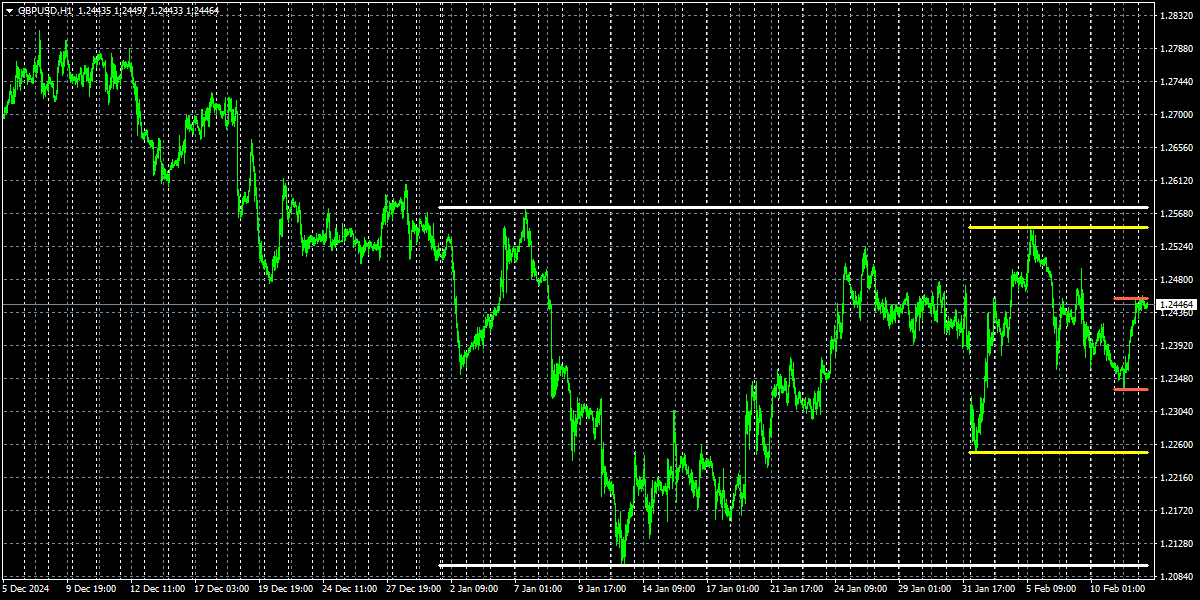This screenshot has height=600, width=1200.
Task: Click time axis label 29 Jan 01:00
Action: [926, 590]
